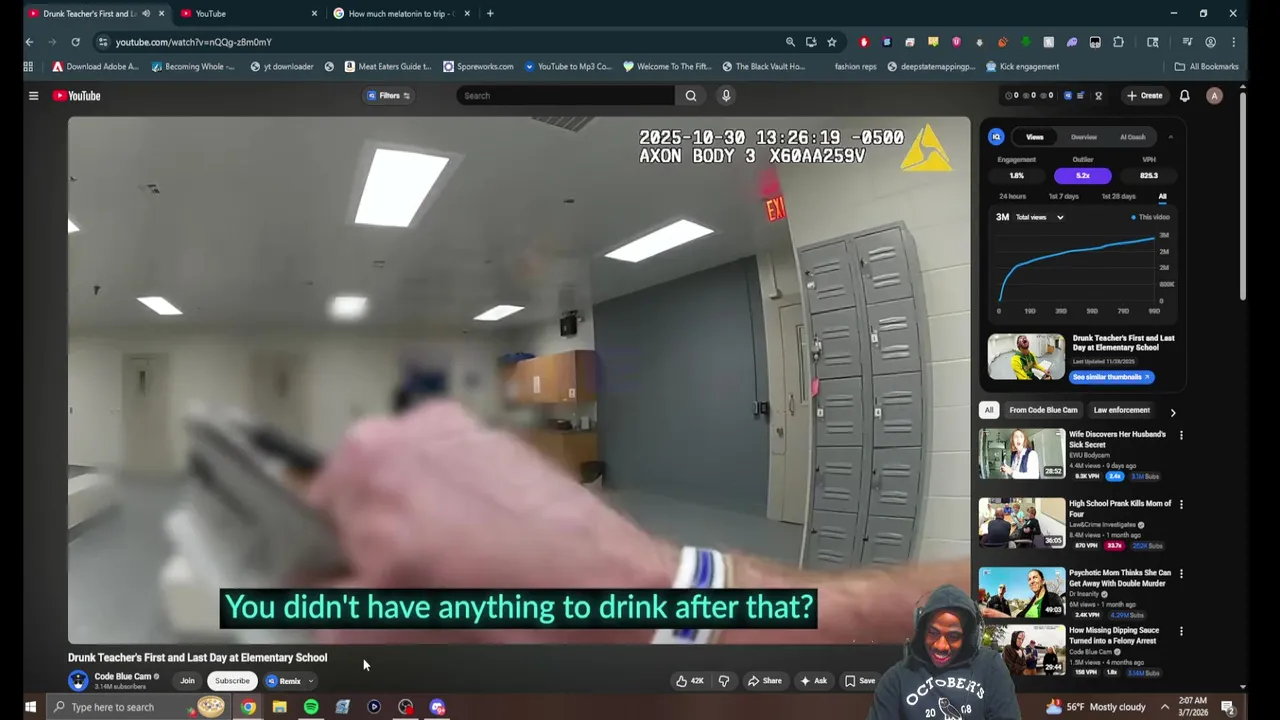Open options for High School Prank video

[x=1181, y=504]
